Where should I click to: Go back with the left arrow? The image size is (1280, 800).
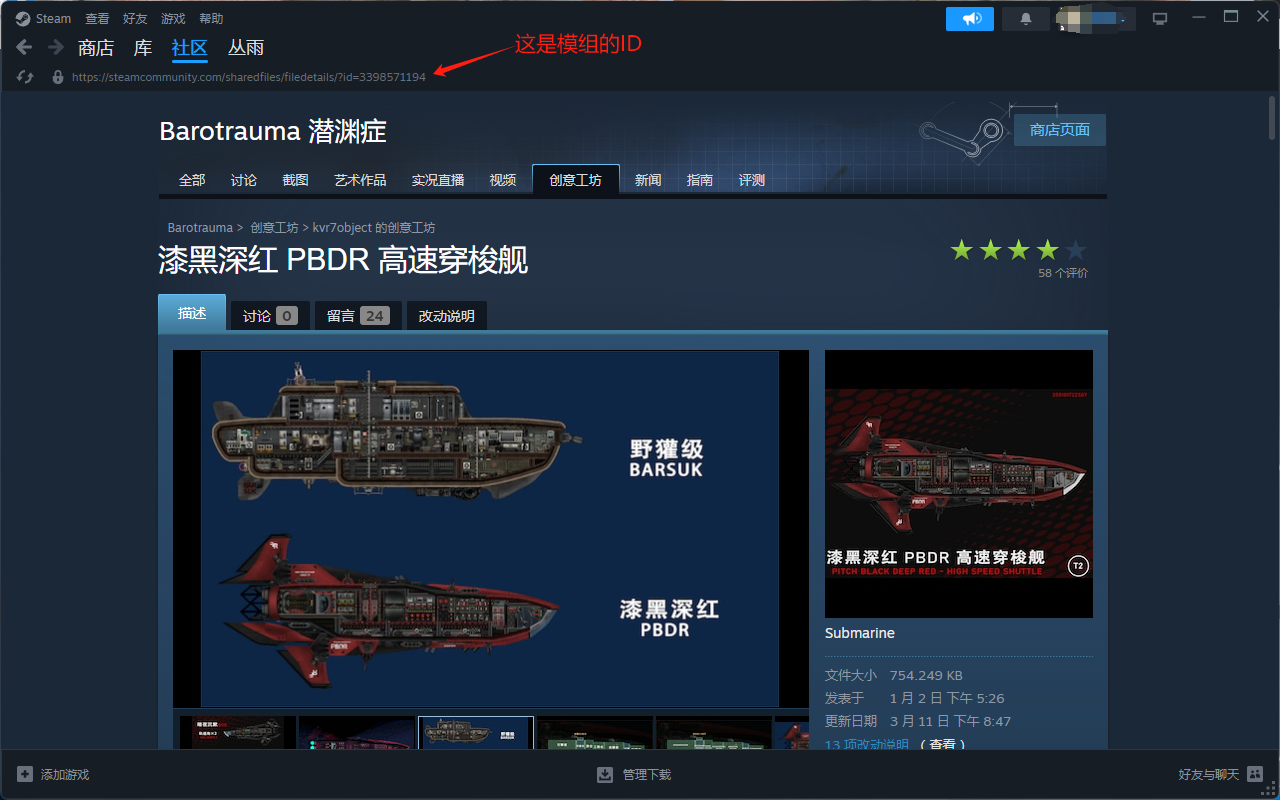pos(24,47)
